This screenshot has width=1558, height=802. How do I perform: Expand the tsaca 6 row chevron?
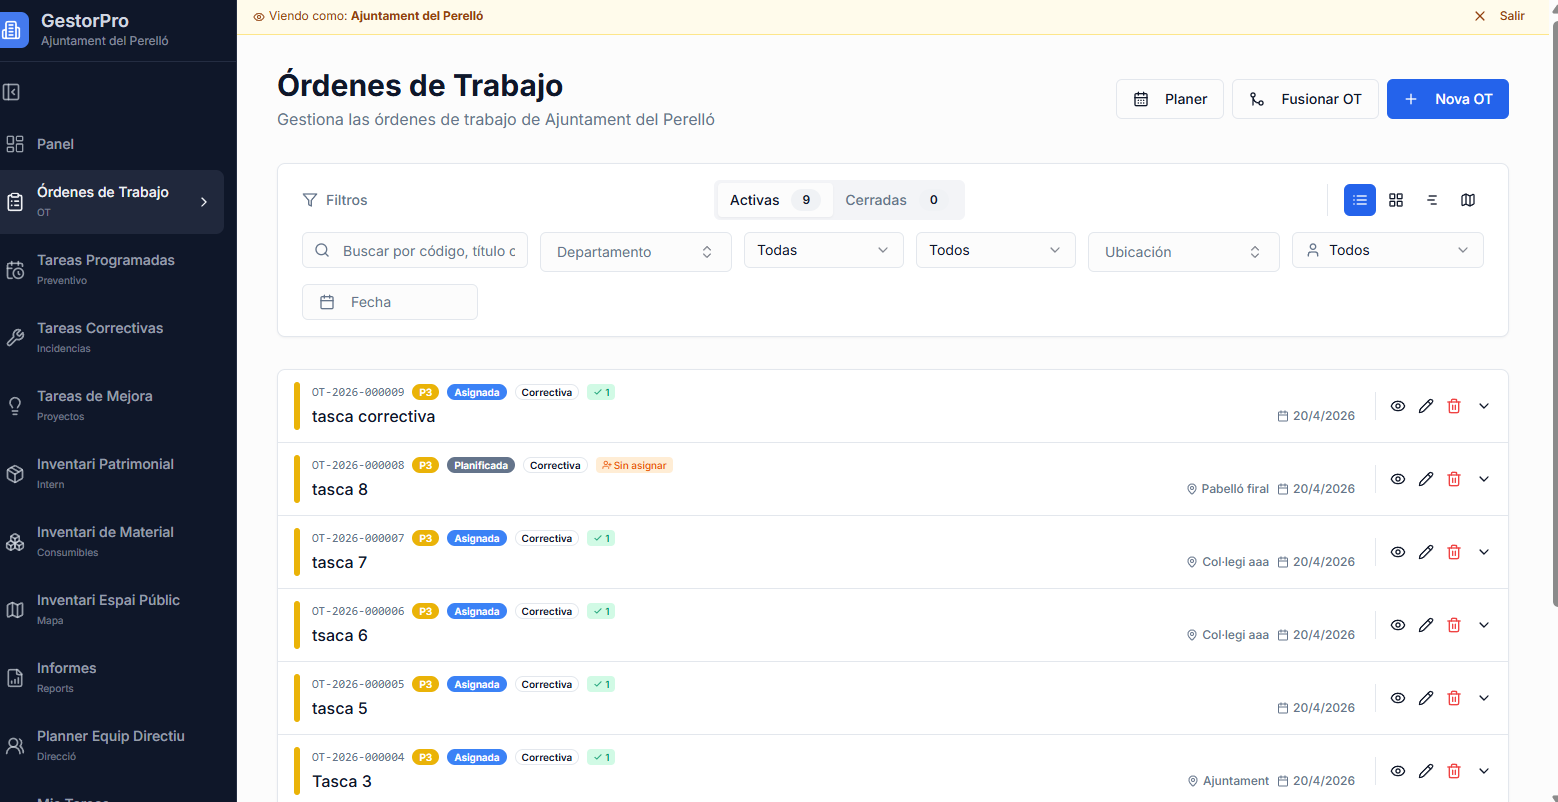coord(1484,625)
